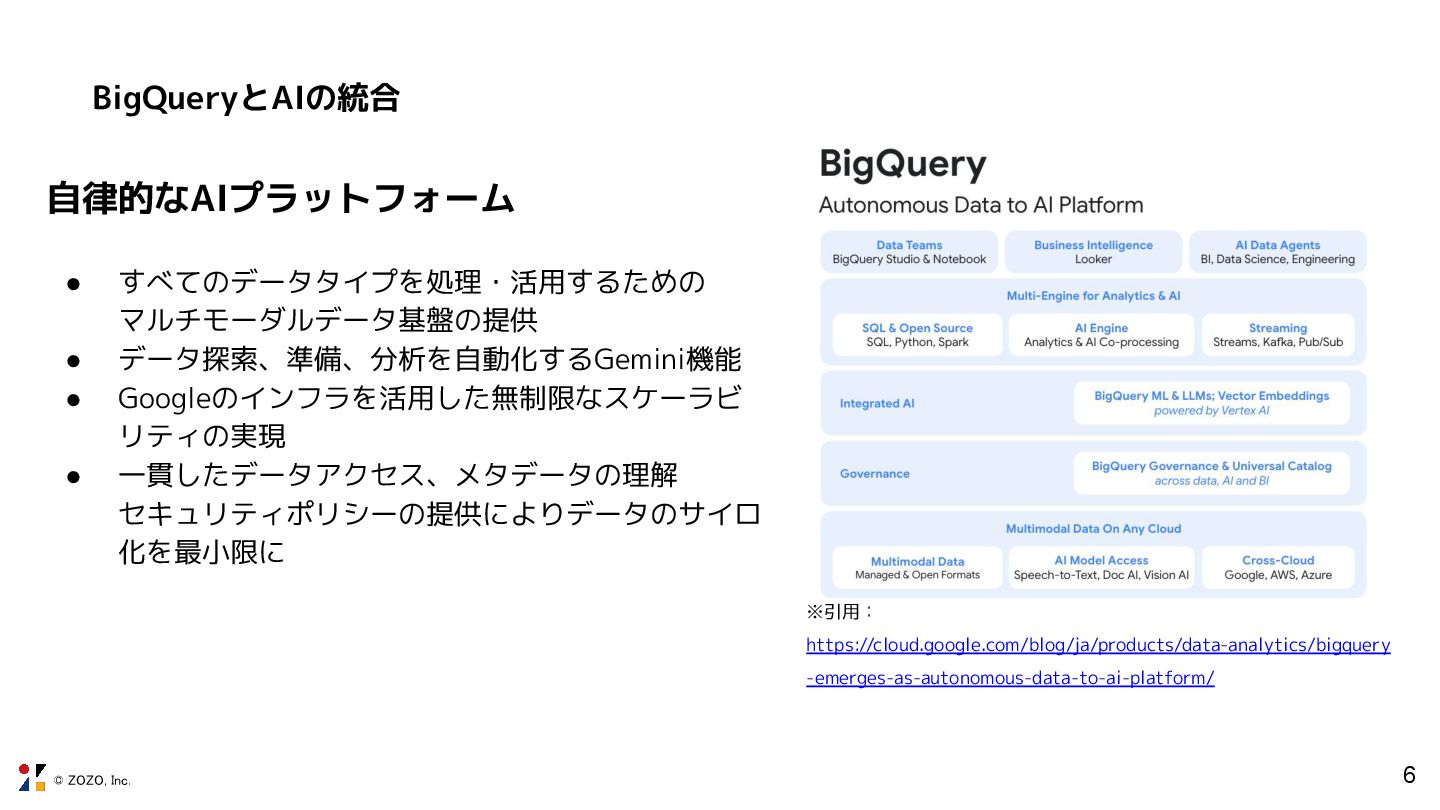The width and height of the screenshot is (1440, 810).
Task: Click BigQuery Governance & Universal Catalog box
Action: click(1211, 473)
